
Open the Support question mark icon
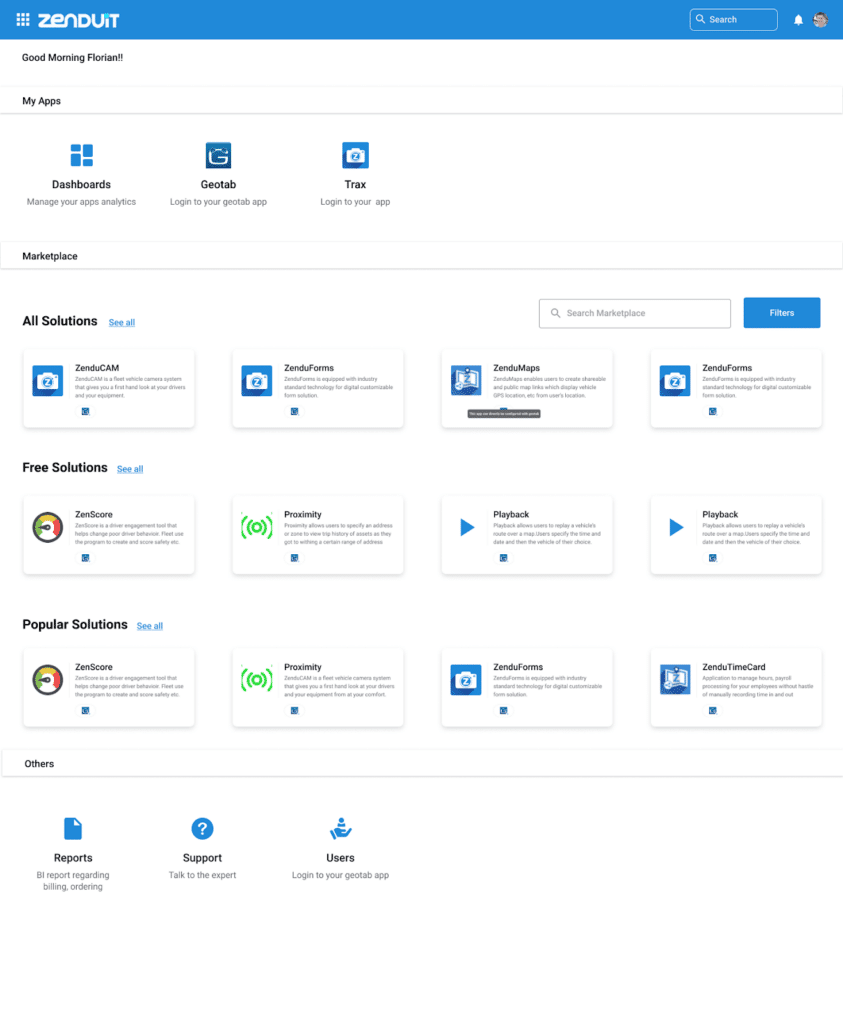coord(202,829)
